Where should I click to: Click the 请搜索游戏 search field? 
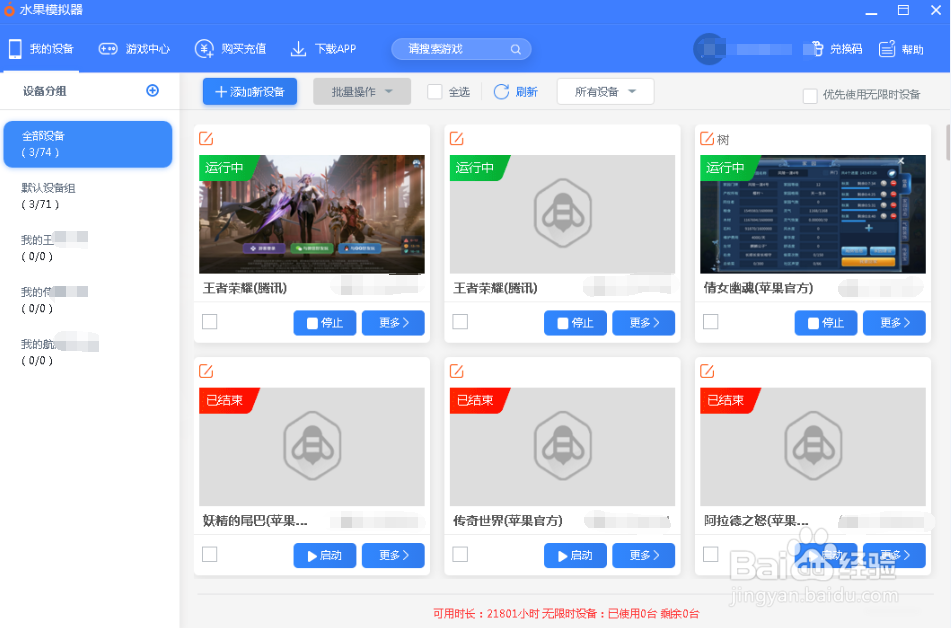[461, 49]
